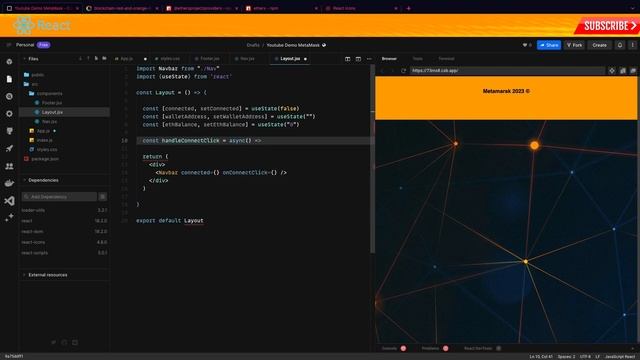Switch to the Footer.jsx editor tab

click(x=207, y=59)
